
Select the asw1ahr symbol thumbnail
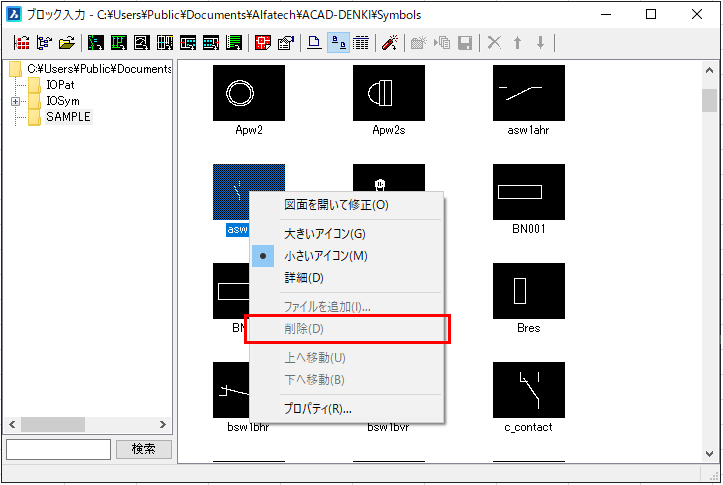(529, 93)
